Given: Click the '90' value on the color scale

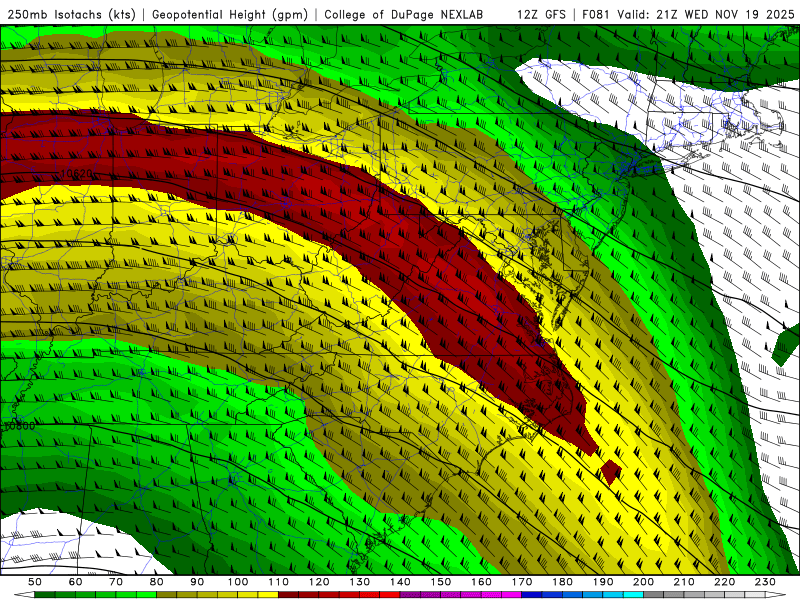Looking at the screenshot, I should (x=197, y=582).
